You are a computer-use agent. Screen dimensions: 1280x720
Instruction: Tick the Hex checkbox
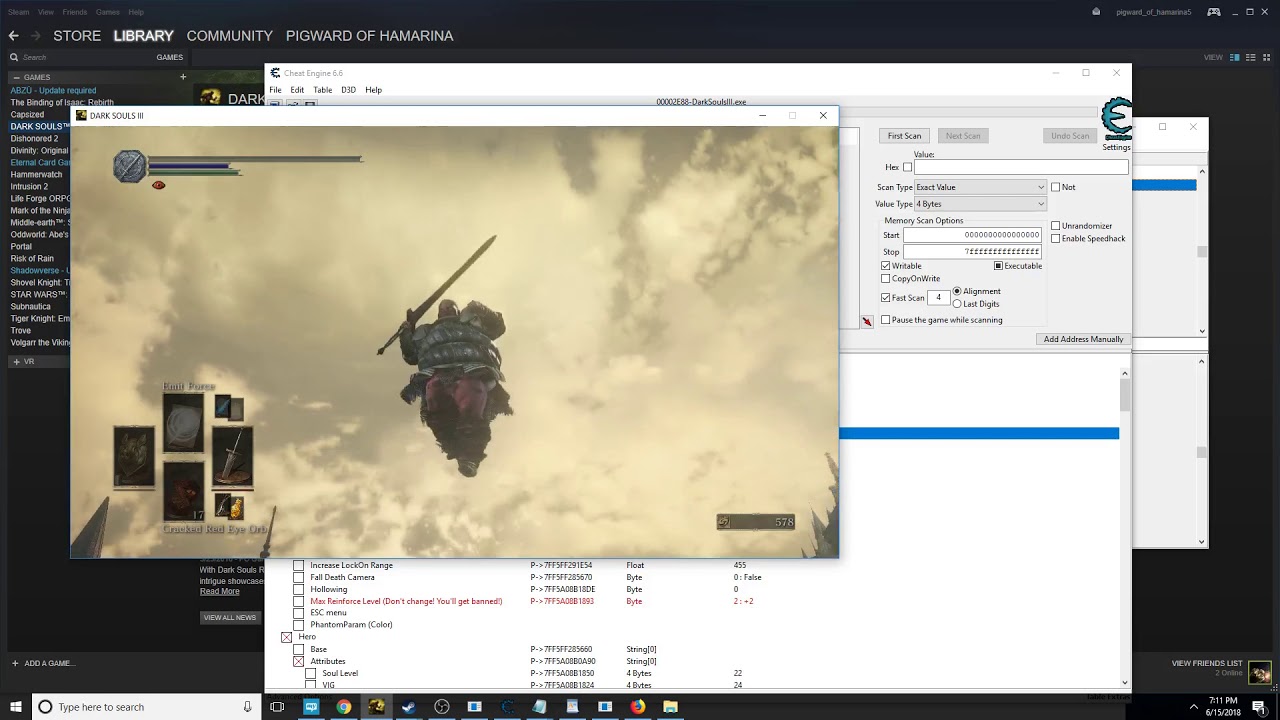pyautogui.click(x=907, y=167)
